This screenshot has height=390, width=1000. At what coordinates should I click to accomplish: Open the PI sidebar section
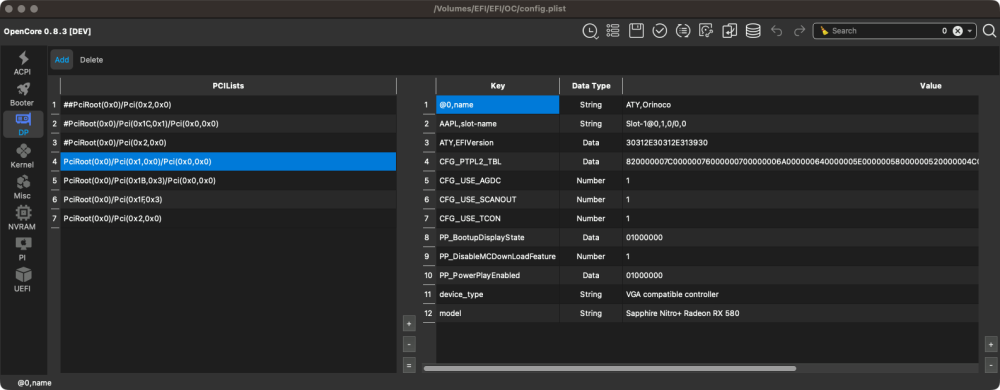pyautogui.click(x=23, y=249)
